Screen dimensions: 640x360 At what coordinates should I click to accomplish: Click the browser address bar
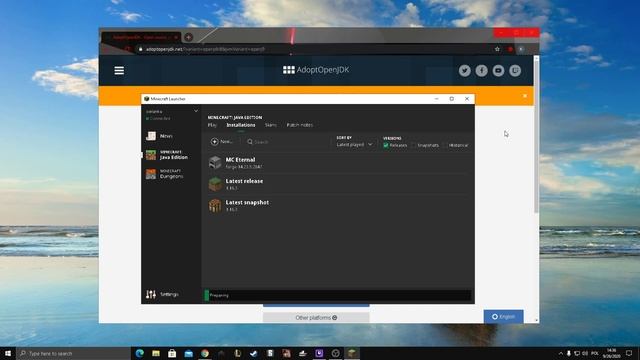(314, 49)
